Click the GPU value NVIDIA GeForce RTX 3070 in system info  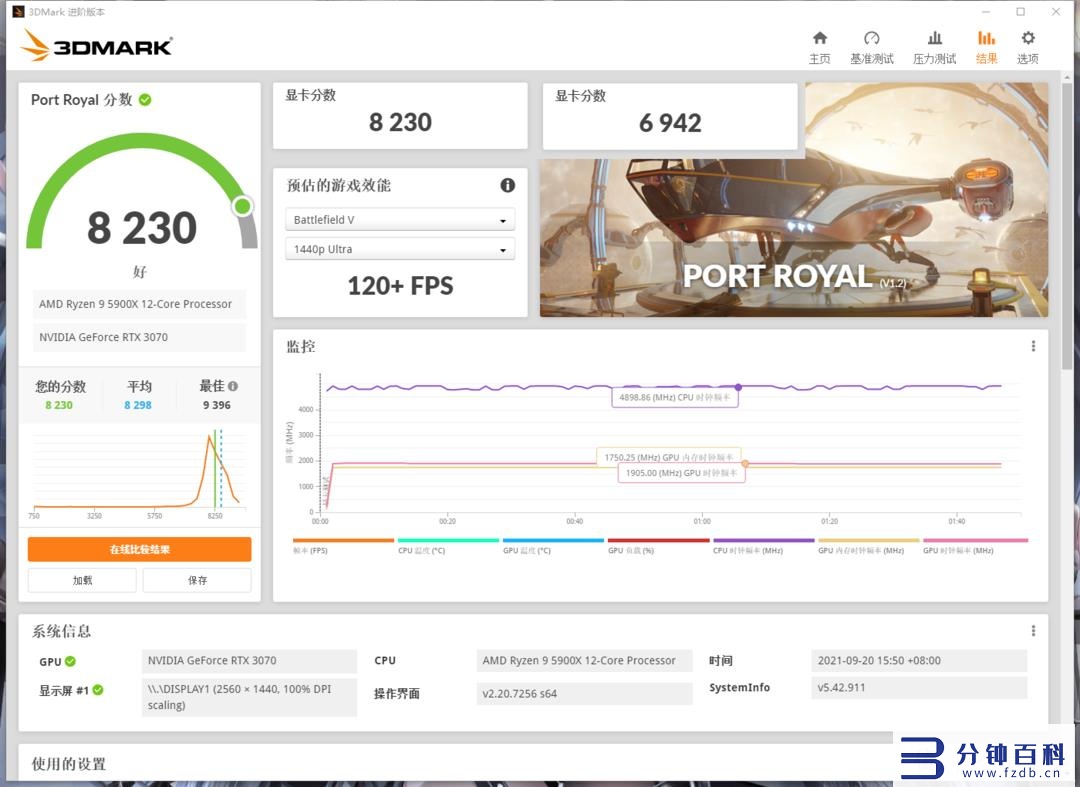(249, 660)
